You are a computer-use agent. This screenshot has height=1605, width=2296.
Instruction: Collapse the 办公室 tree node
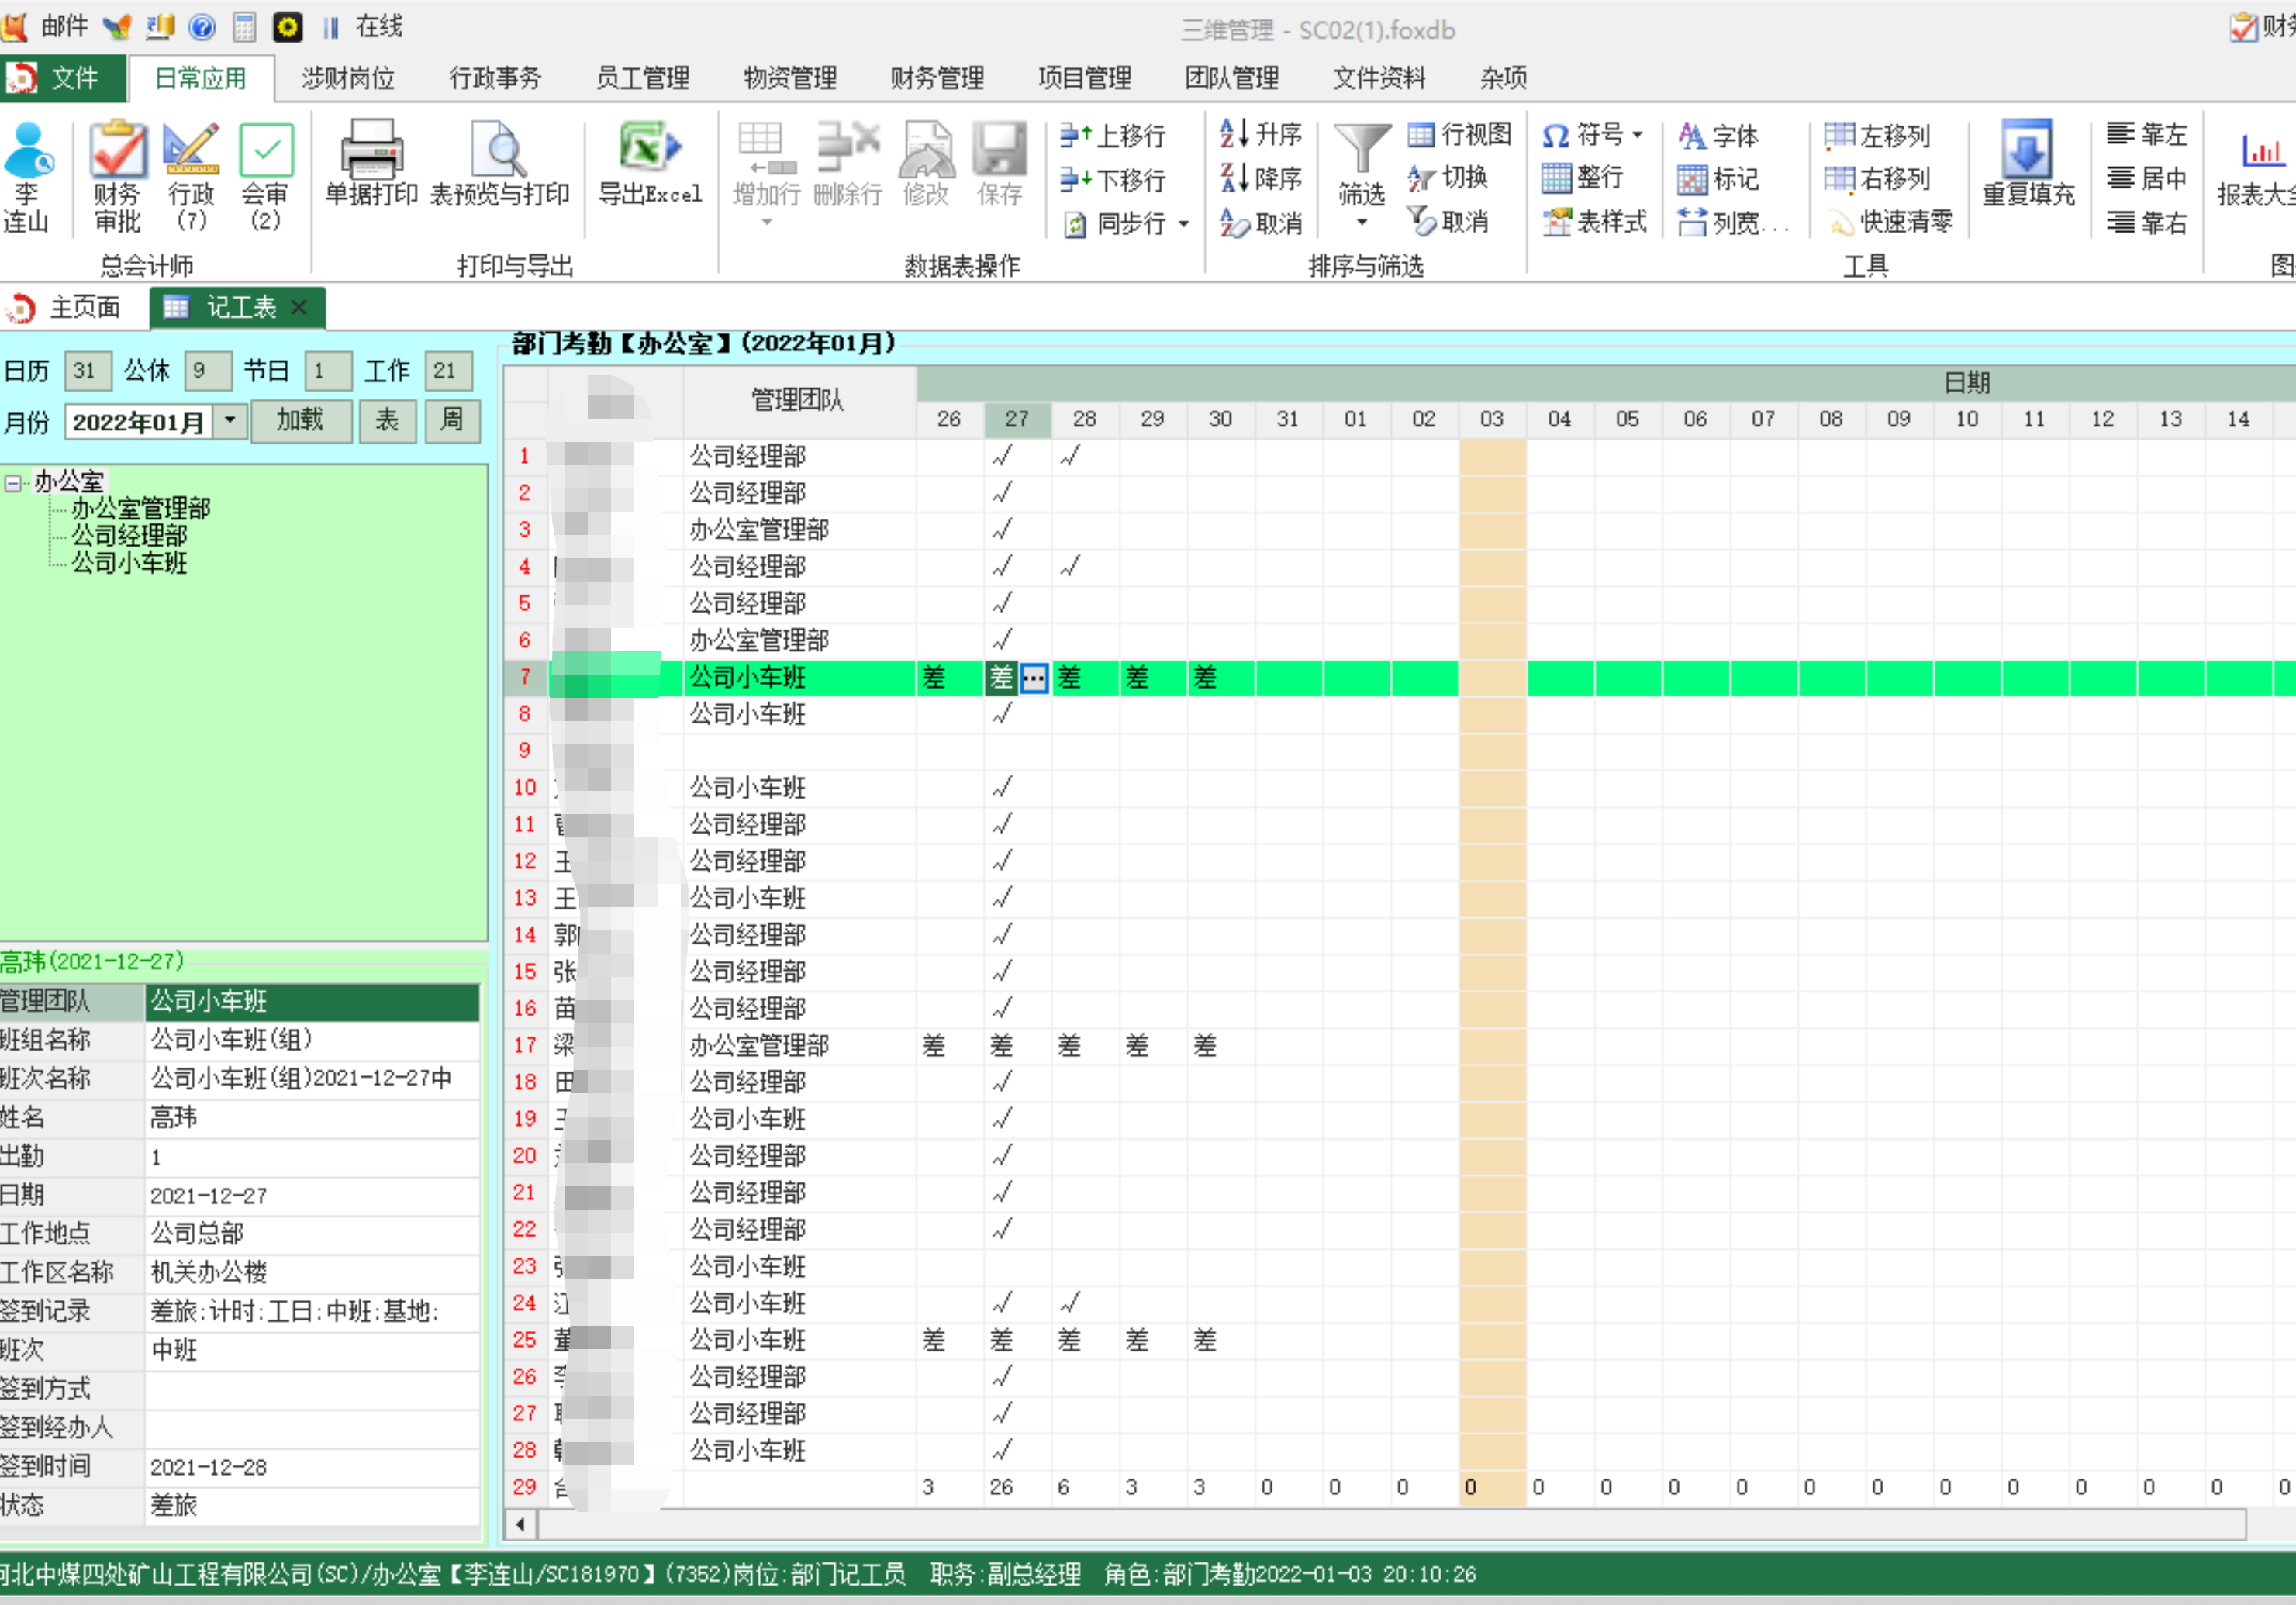point(13,483)
